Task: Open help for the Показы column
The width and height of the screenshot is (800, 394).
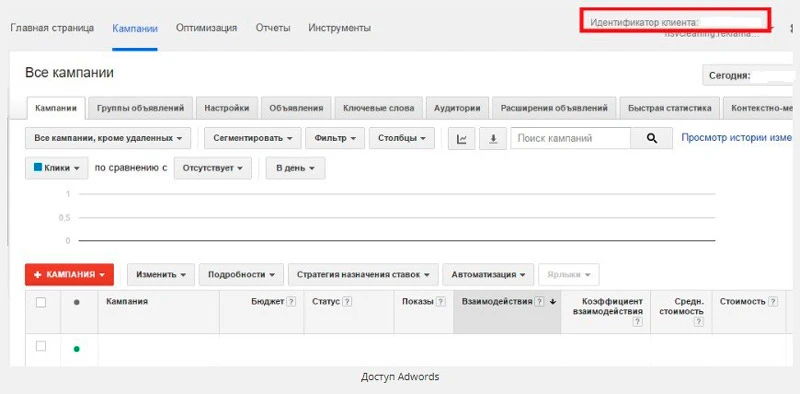Action: [x=440, y=302]
